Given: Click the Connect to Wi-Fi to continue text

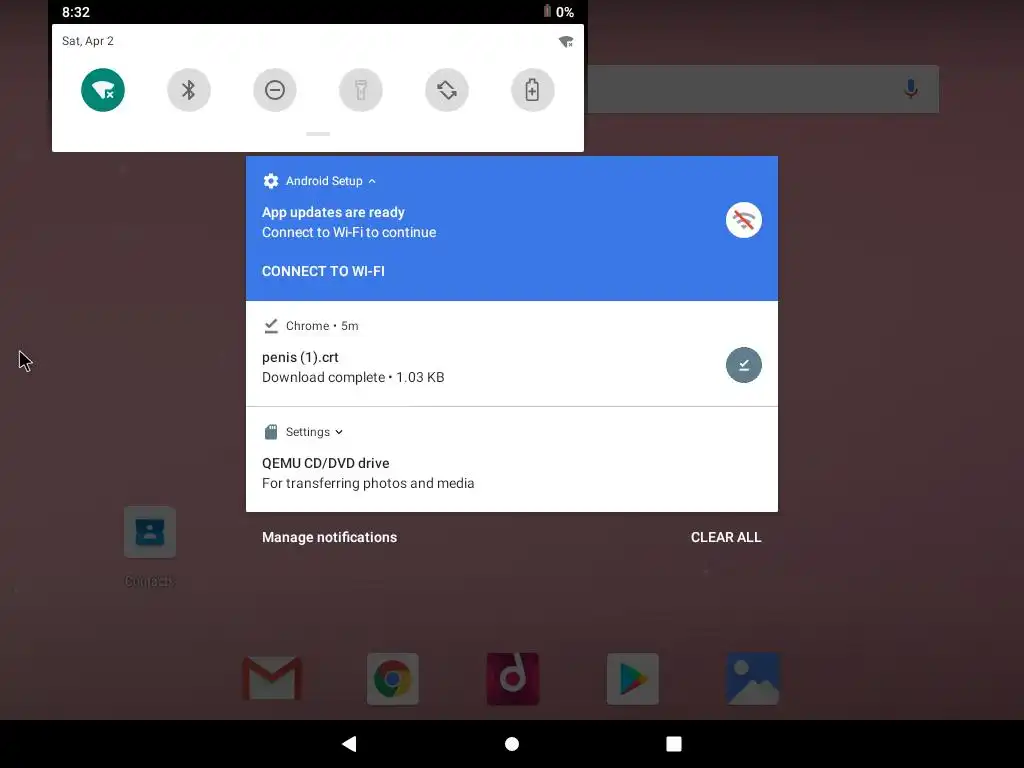Looking at the screenshot, I should click(349, 232).
